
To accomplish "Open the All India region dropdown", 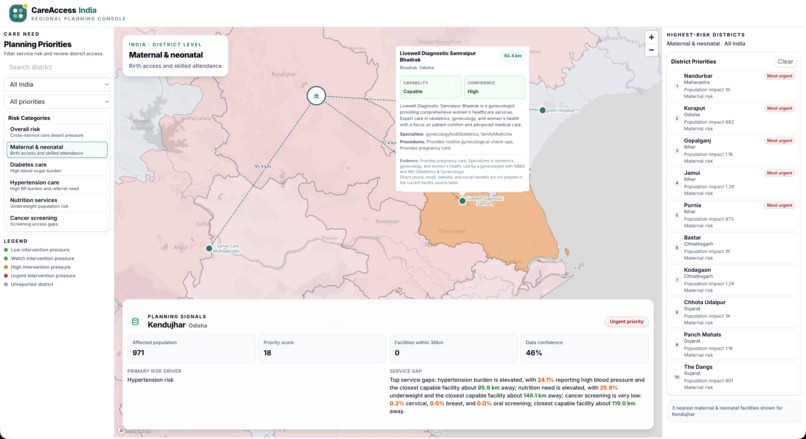I will point(57,84).
